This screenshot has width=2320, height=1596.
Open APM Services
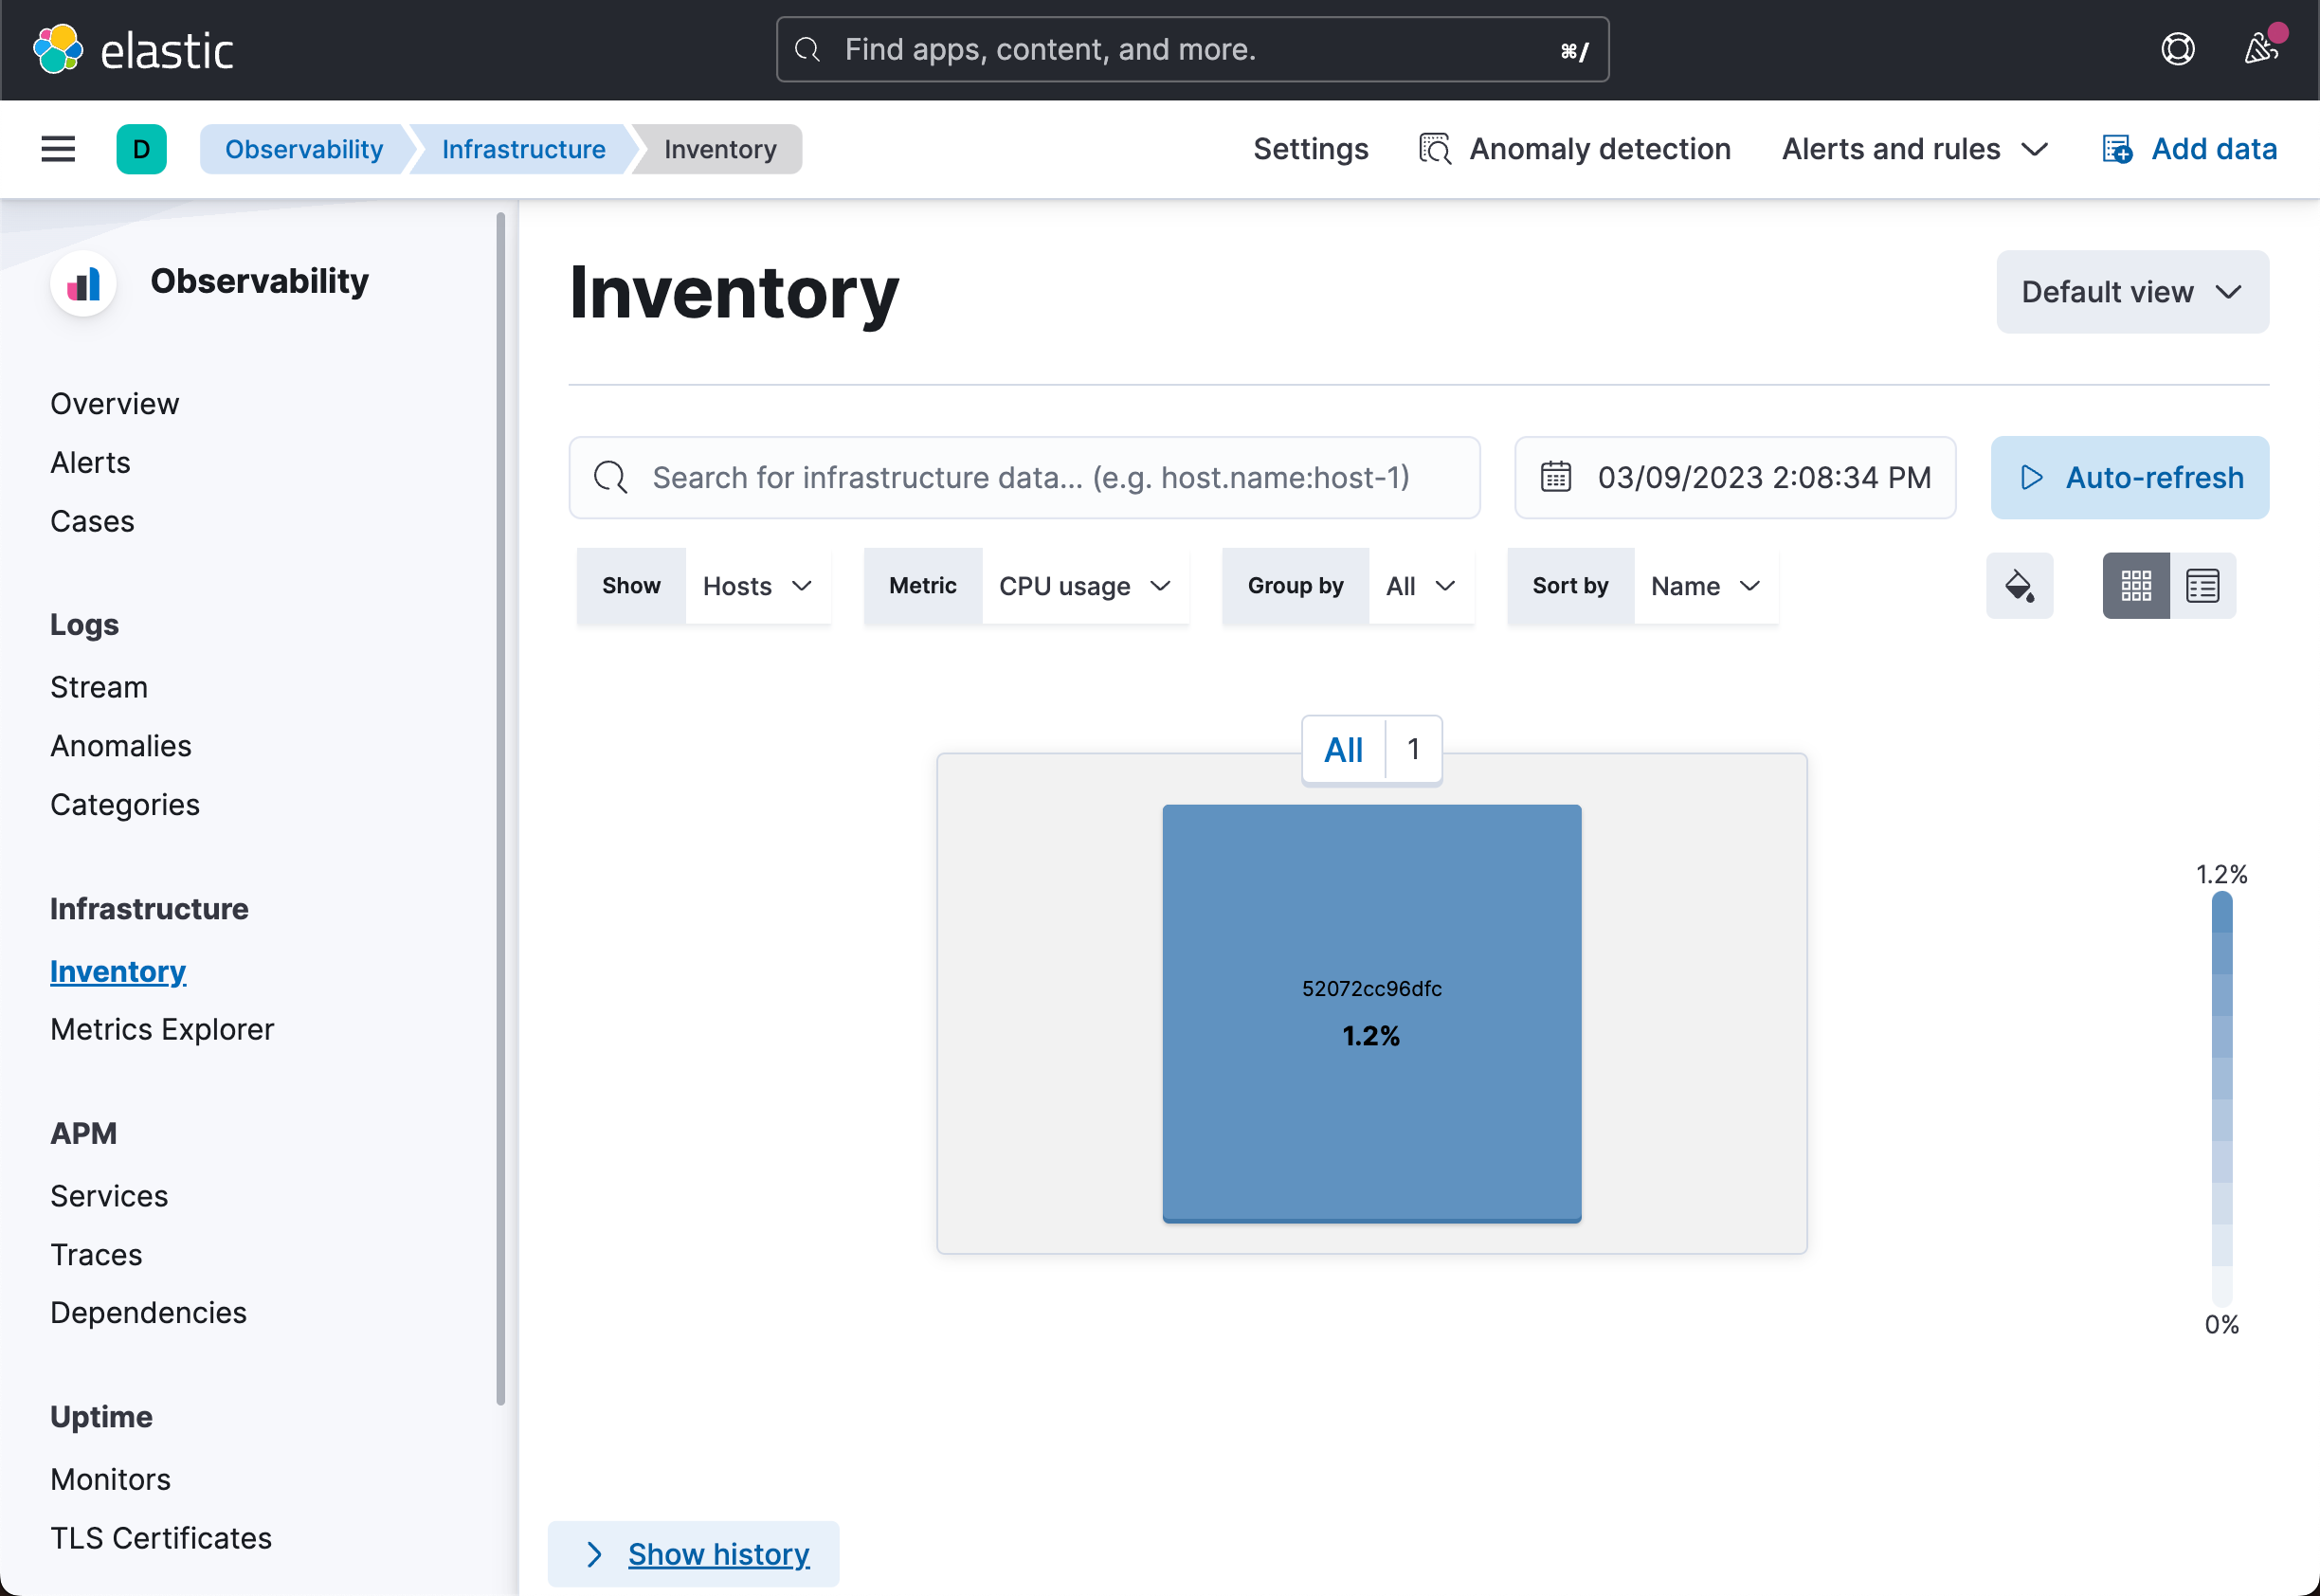[109, 1196]
